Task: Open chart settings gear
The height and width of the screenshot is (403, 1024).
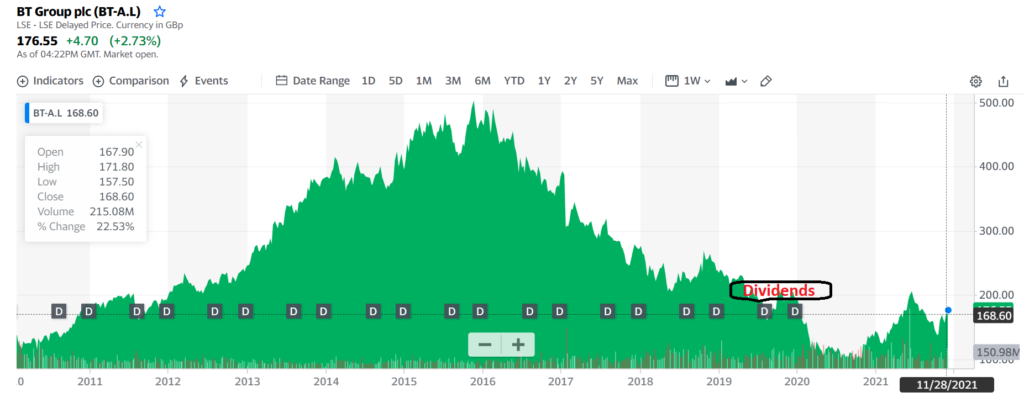Action: tap(976, 81)
